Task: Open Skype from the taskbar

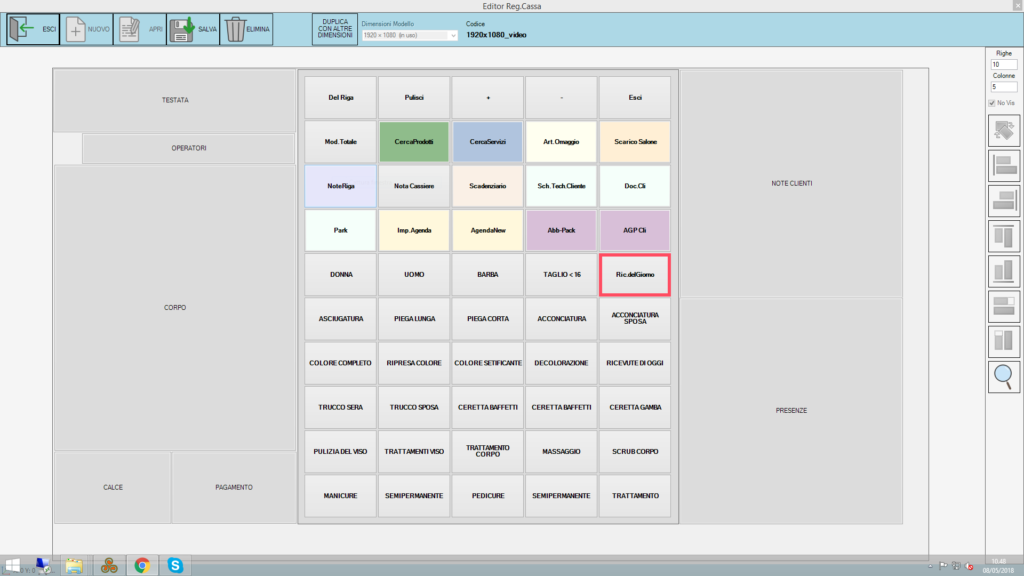Action: (x=175, y=565)
